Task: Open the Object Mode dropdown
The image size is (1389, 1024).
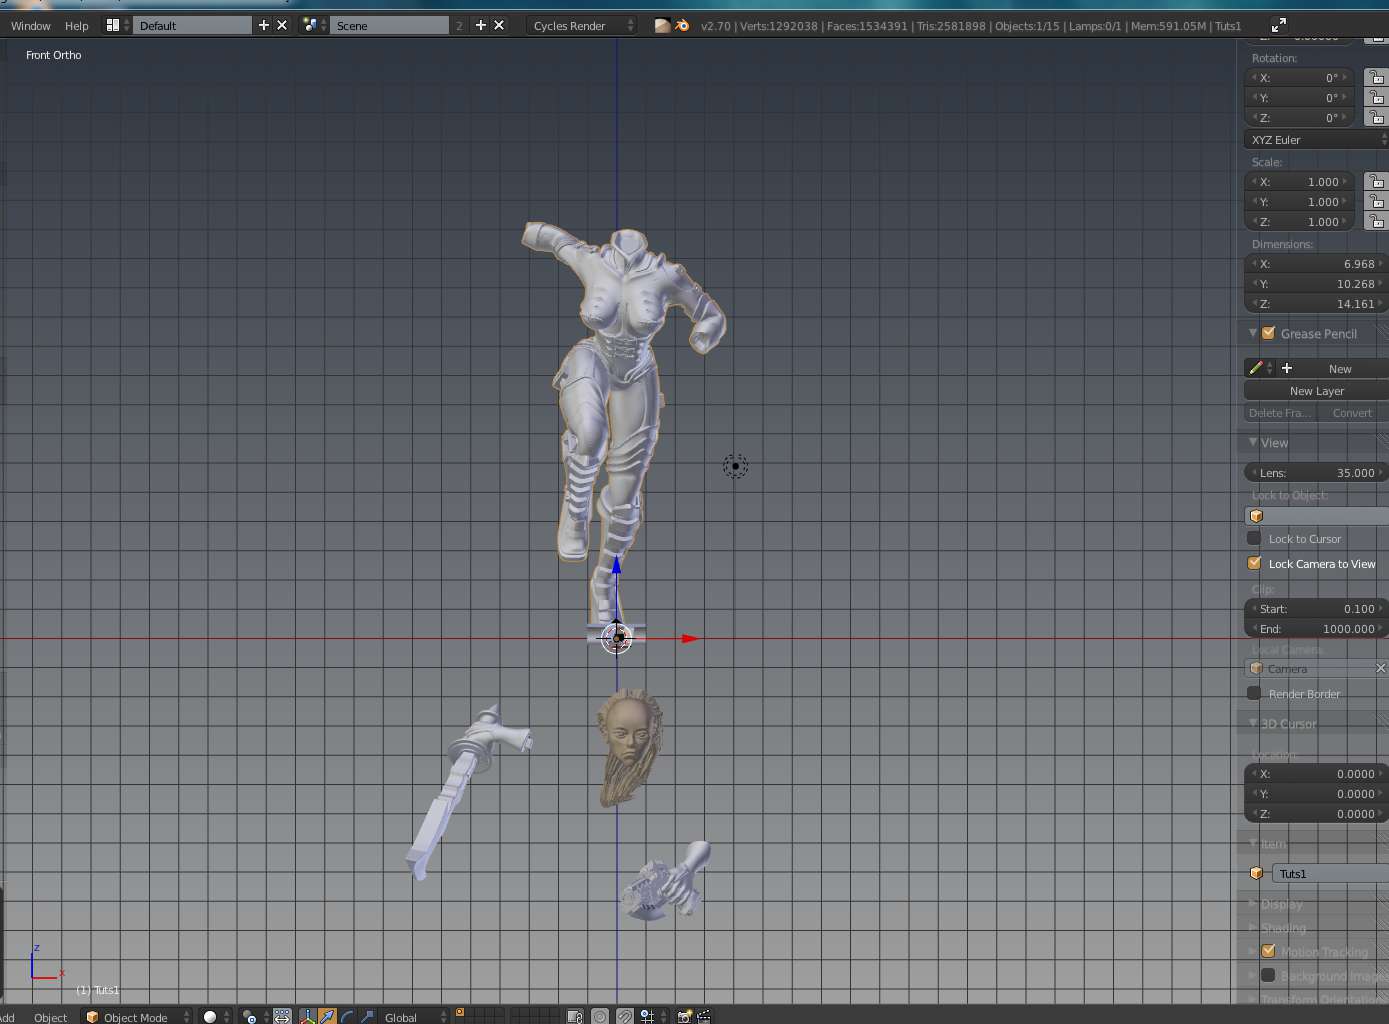Action: (x=137, y=1017)
